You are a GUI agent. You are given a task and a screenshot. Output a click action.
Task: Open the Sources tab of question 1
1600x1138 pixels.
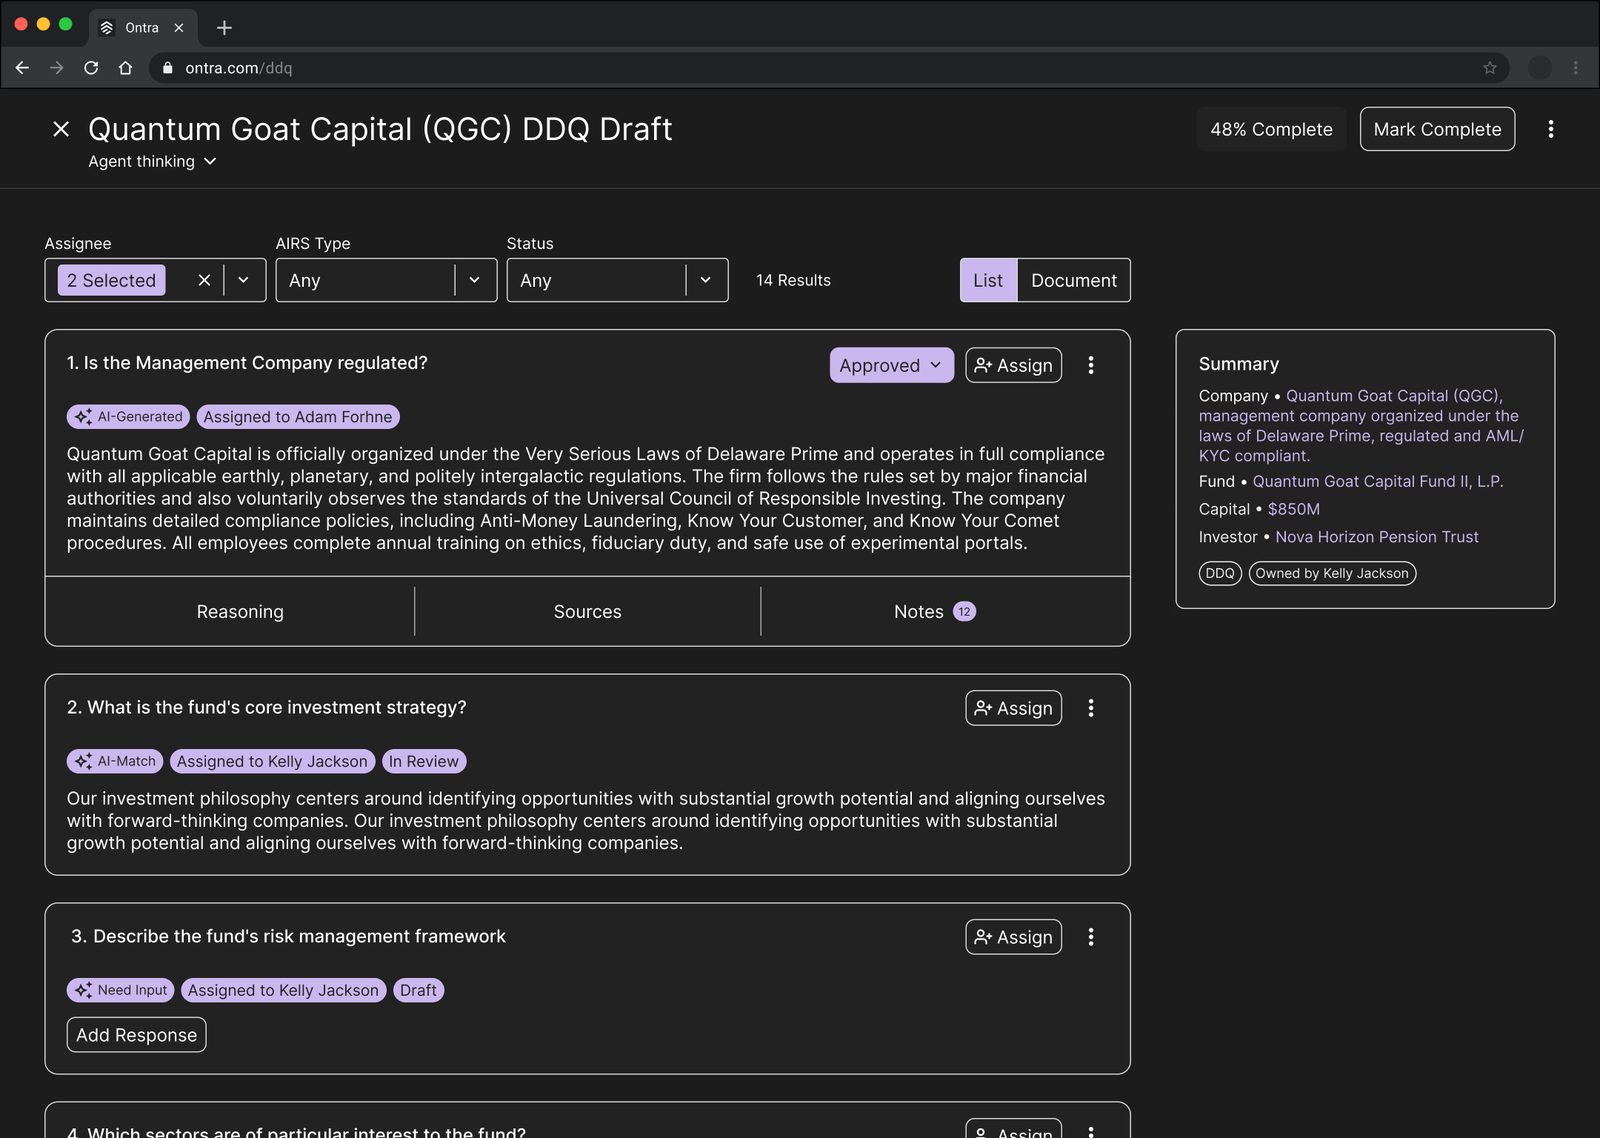tap(588, 612)
